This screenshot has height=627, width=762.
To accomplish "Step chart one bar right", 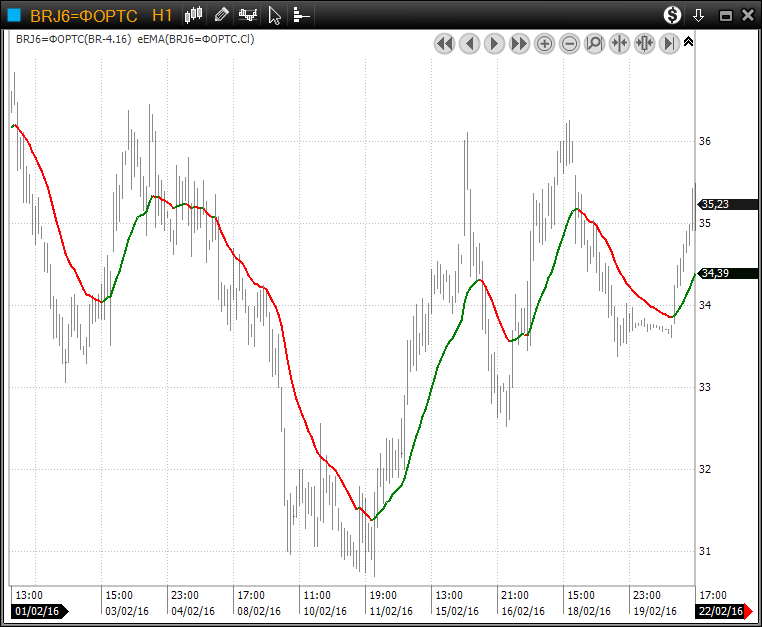I will coord(494,43).
